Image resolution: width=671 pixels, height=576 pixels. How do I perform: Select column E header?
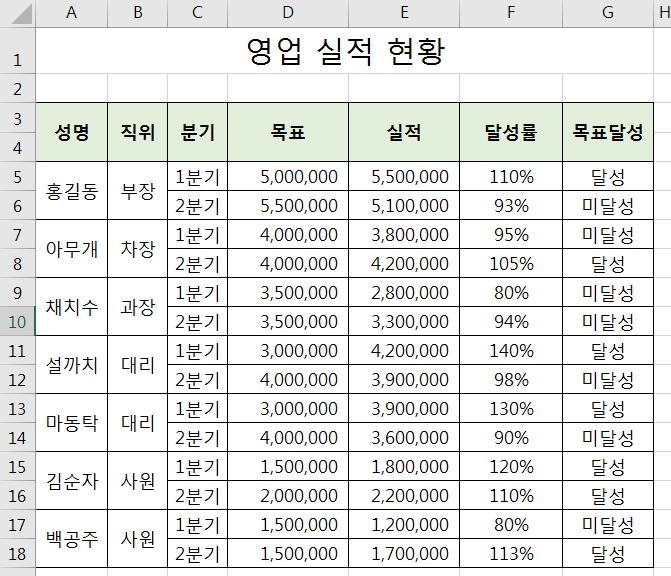[404, 13]
